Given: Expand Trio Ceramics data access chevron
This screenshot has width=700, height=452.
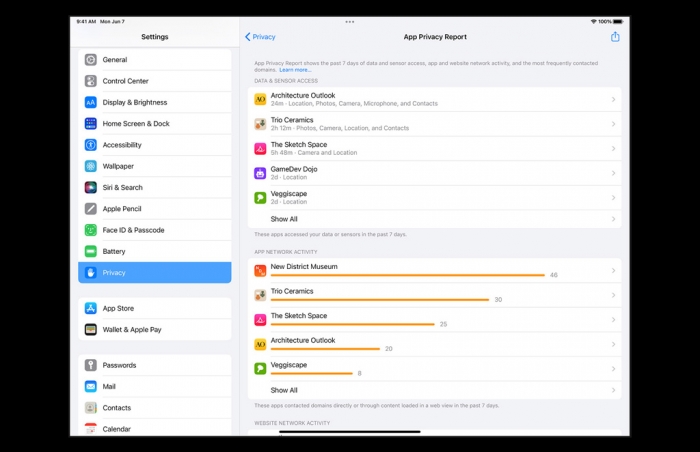Looking at the screenshot, I should [613, 124].
